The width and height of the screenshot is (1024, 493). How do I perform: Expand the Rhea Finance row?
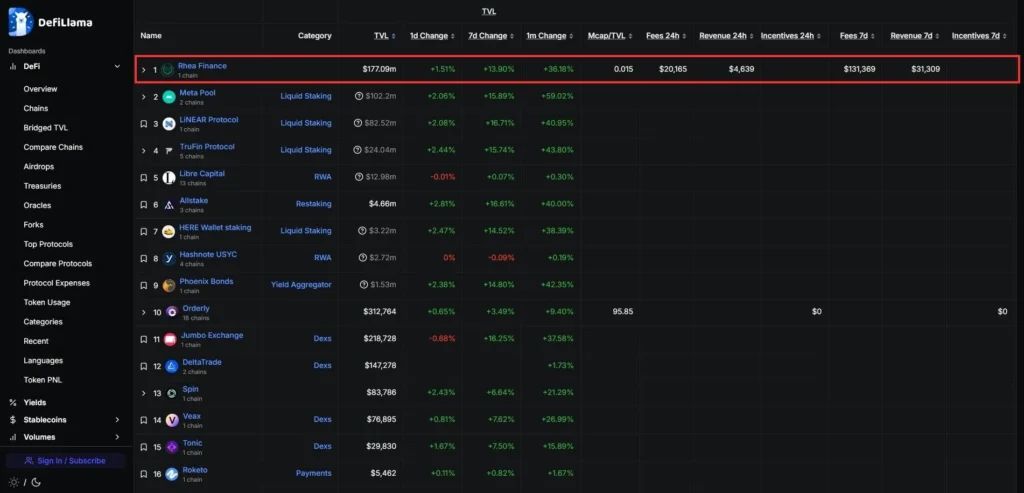coord(144,70)
